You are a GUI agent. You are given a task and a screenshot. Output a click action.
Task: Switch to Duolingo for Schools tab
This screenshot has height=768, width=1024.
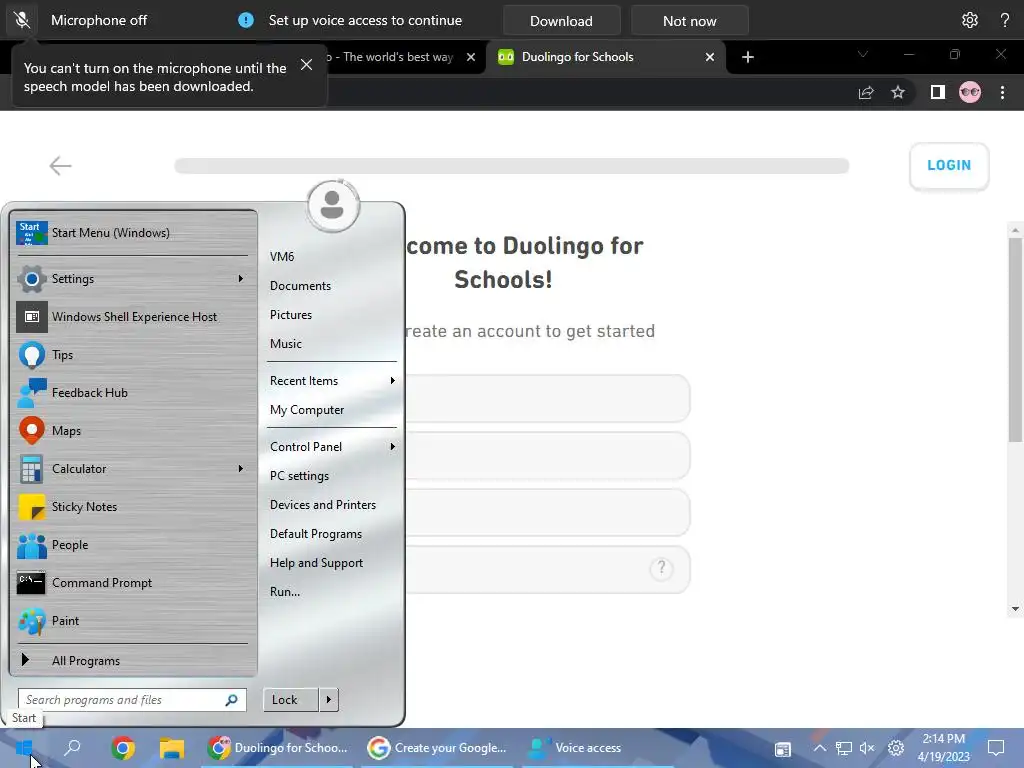(605, 57)
